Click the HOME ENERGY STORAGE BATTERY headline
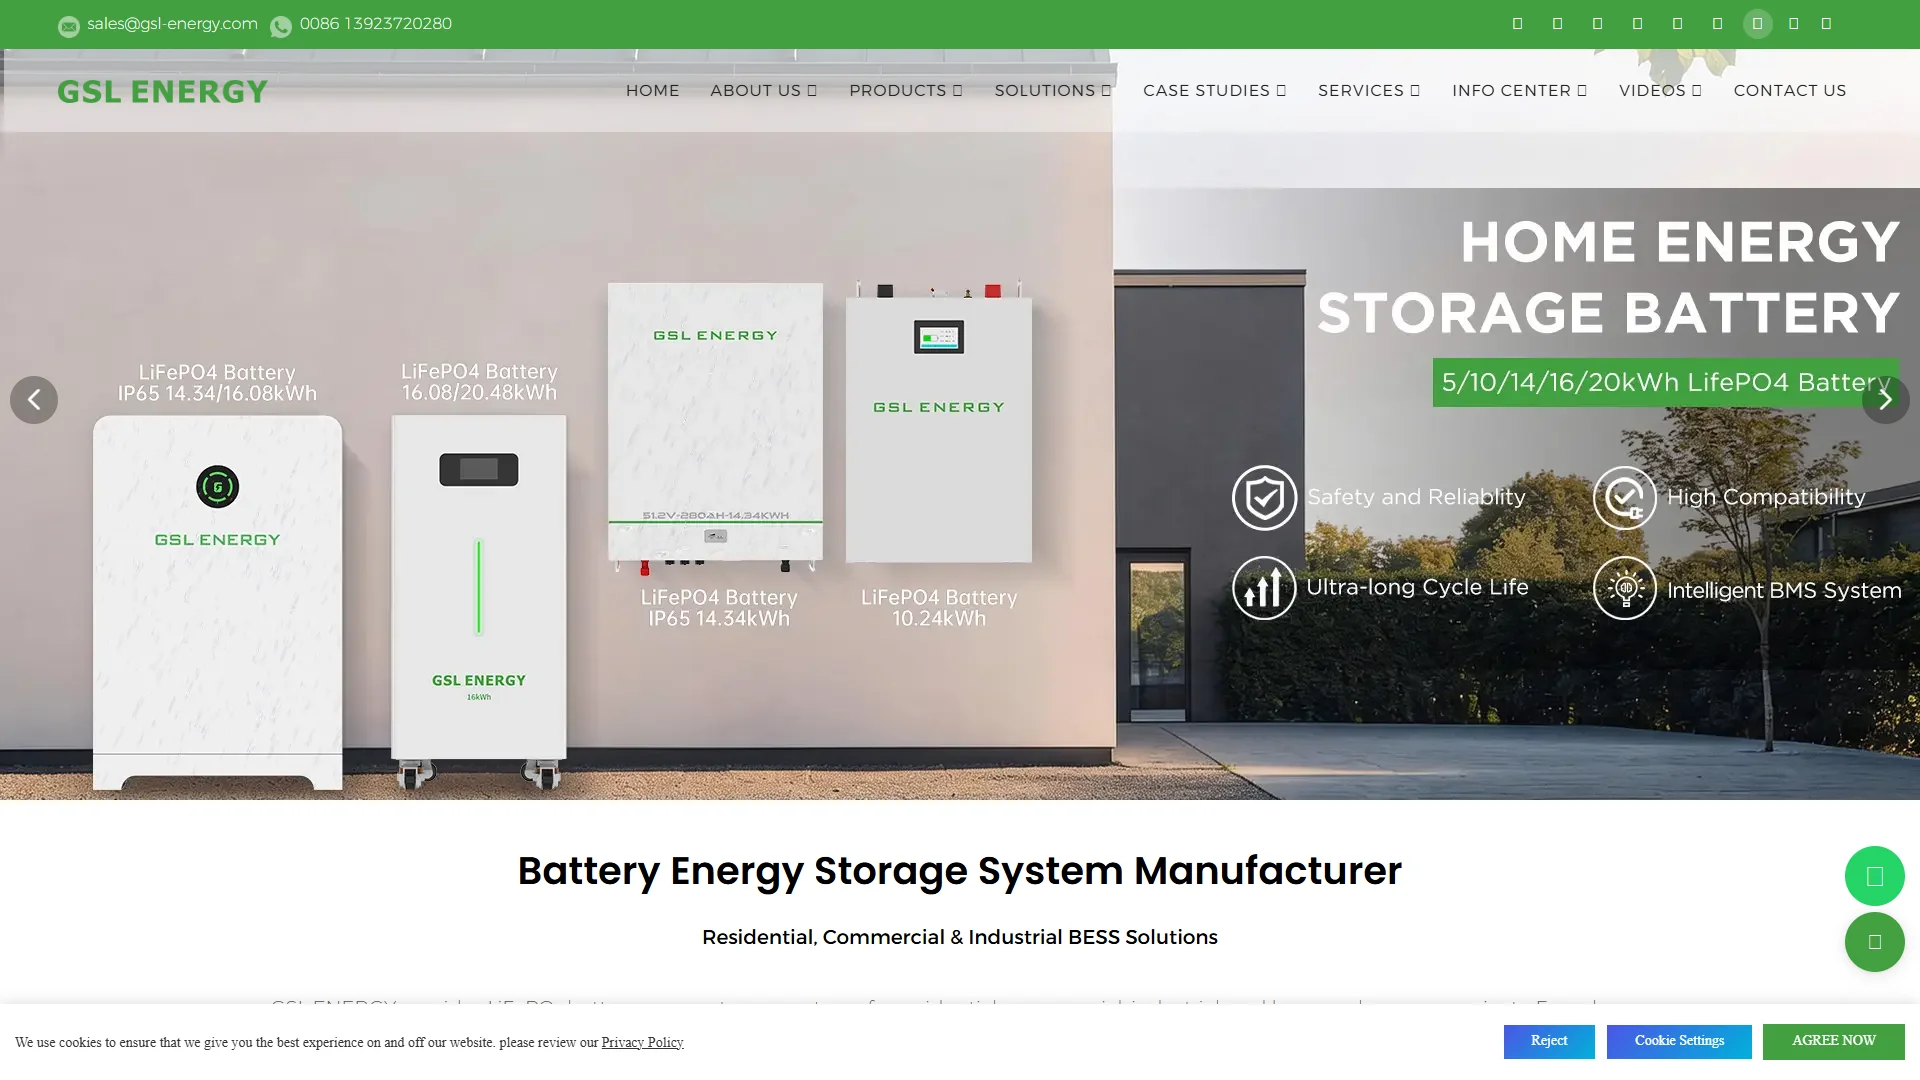This screenshot has height=1080, width=1920. (x=1608, y=277)
